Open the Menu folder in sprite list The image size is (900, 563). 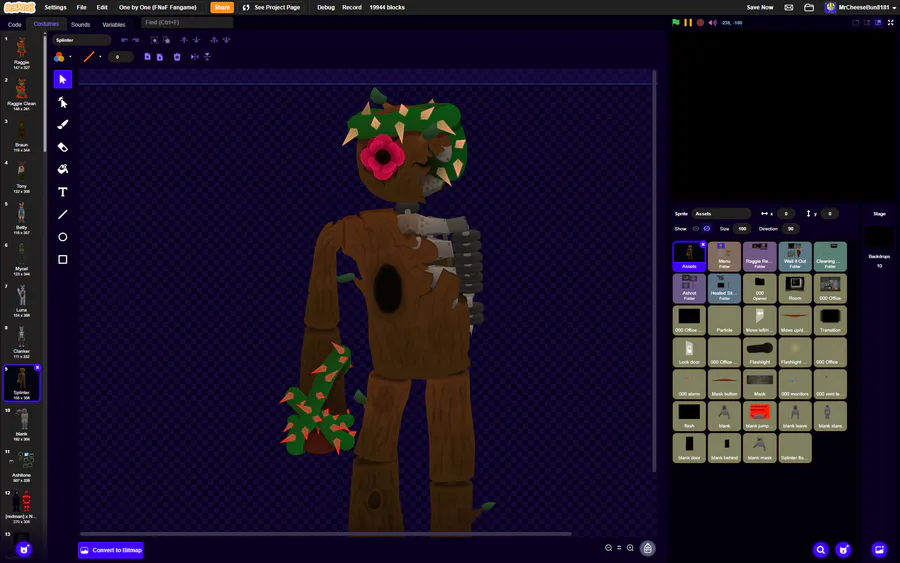point(724,256)
